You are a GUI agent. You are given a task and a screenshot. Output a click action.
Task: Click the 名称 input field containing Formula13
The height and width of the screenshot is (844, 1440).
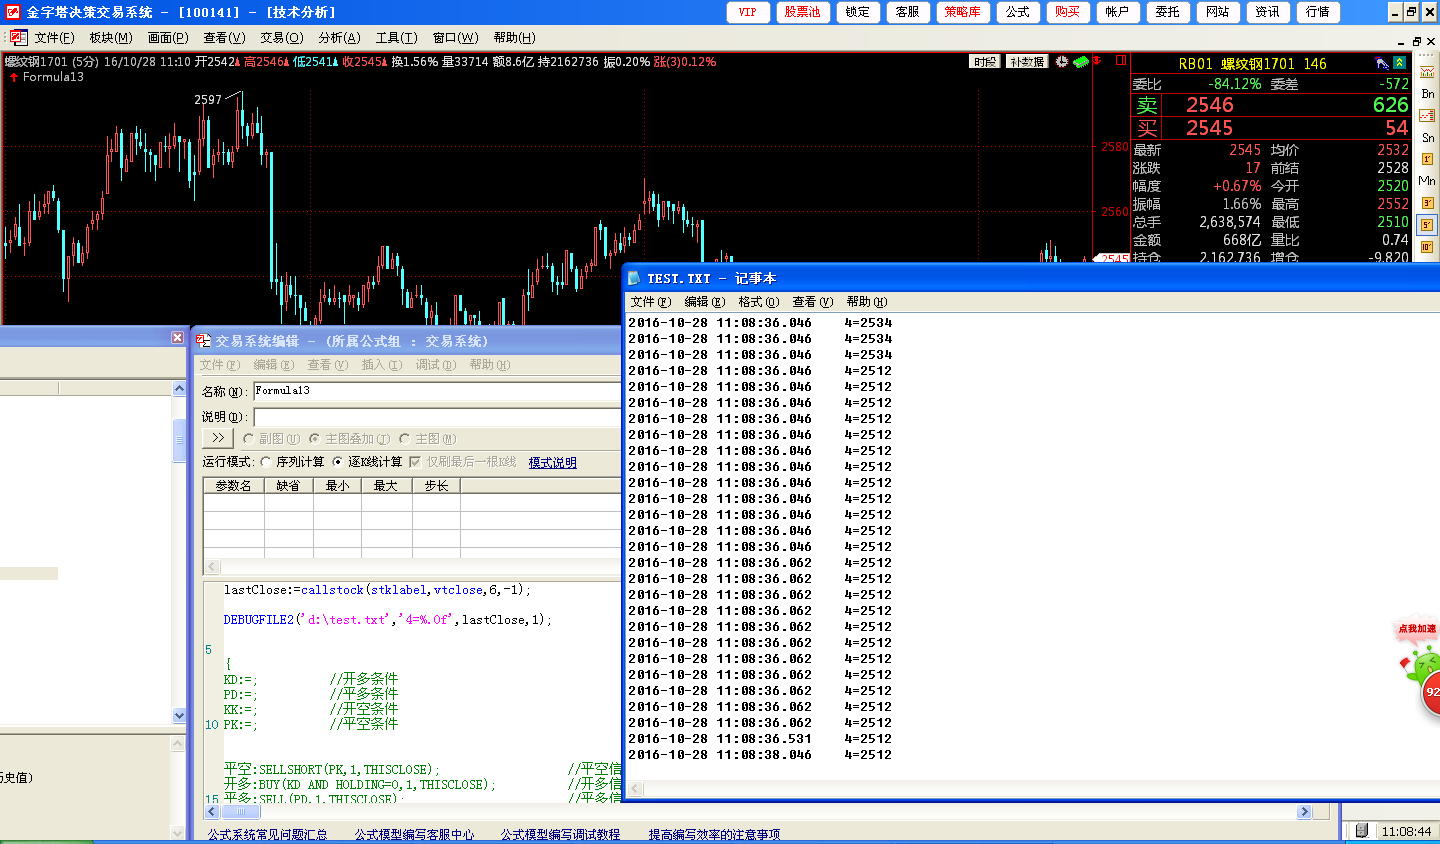pyautogui.click(x=437, y=391)
